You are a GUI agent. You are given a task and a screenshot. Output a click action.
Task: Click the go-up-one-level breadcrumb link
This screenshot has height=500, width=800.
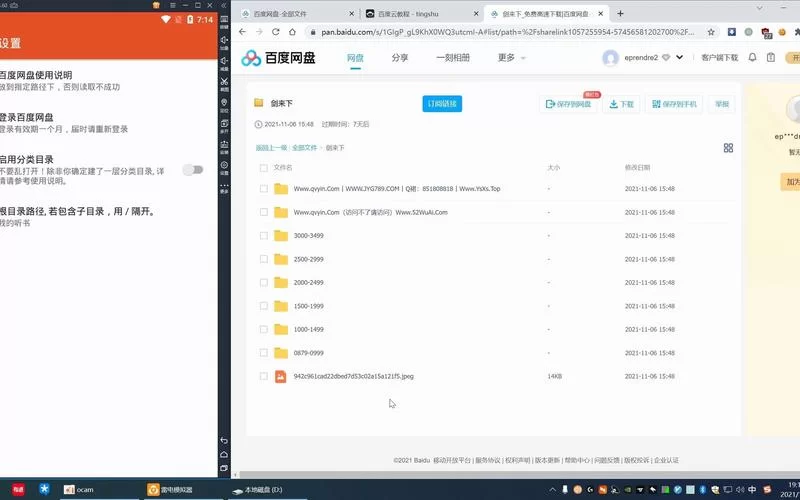[x=271, y=148]
